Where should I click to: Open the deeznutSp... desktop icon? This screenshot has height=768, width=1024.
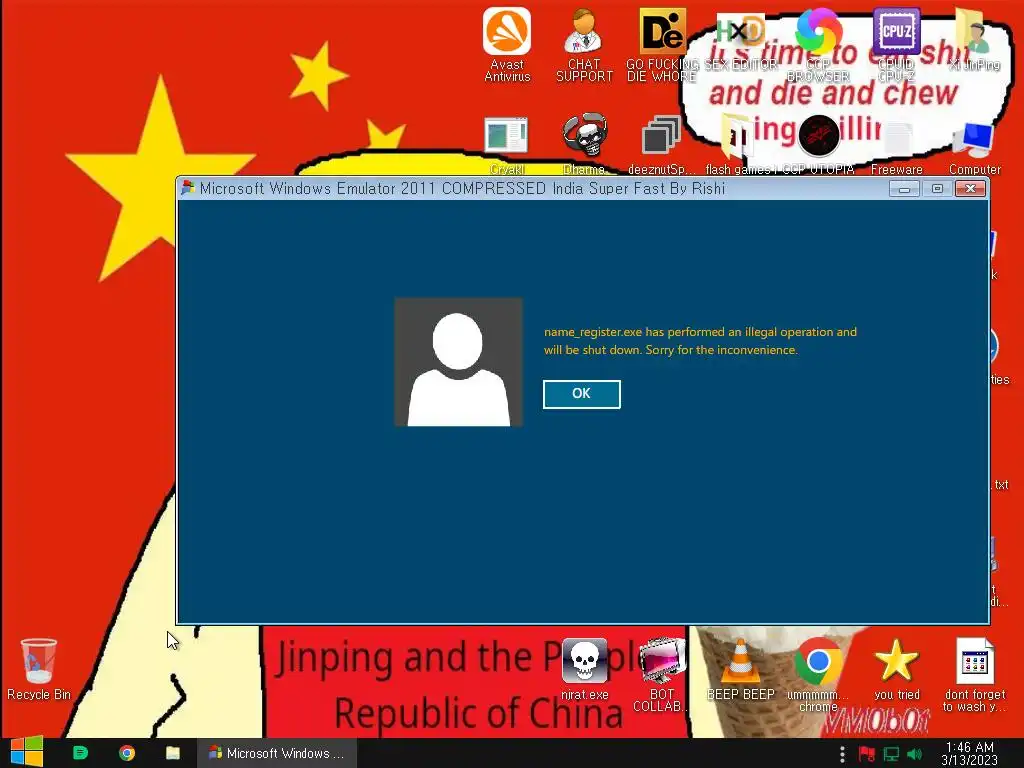(x=661, y=145)
